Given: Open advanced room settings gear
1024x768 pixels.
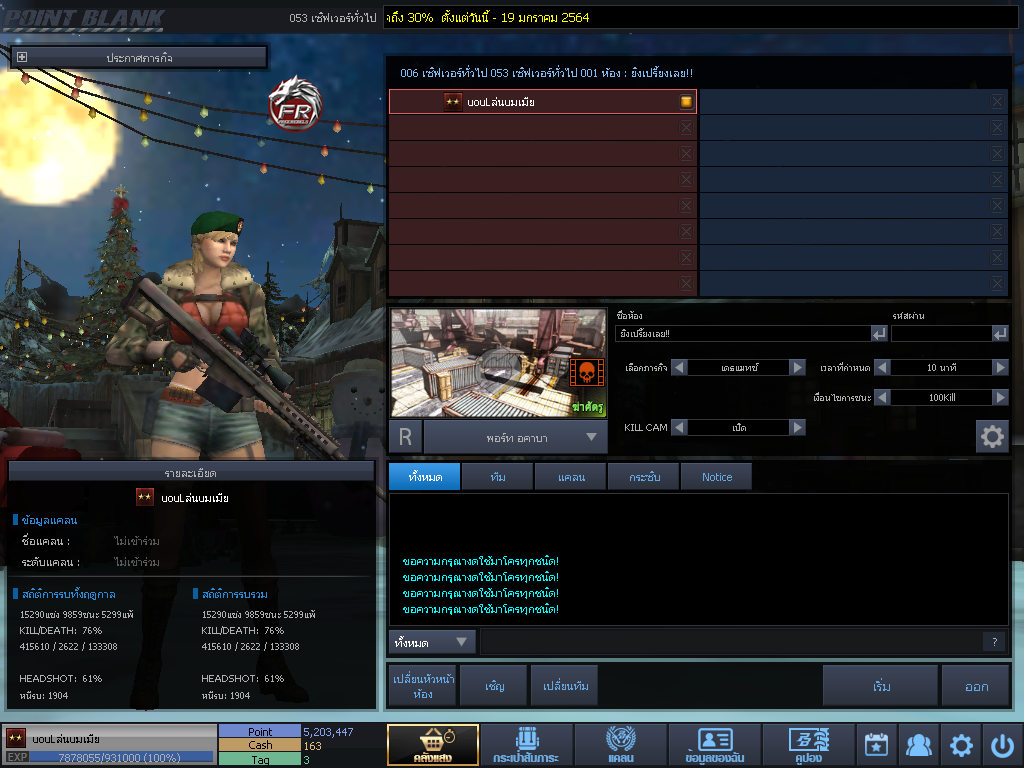Looking at the screenshot, I should [992, 436].
